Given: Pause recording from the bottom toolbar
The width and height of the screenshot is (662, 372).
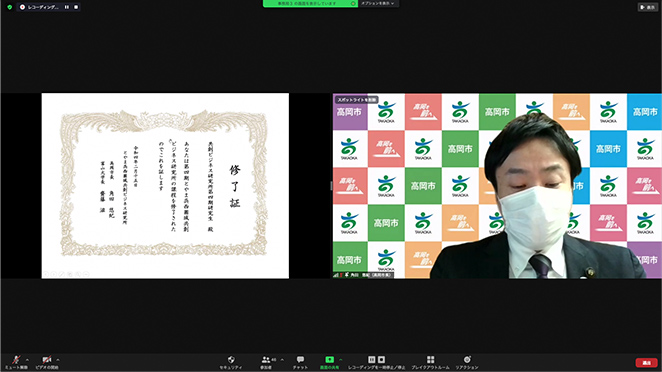Looking at the screenshot, I should point(372,359).
